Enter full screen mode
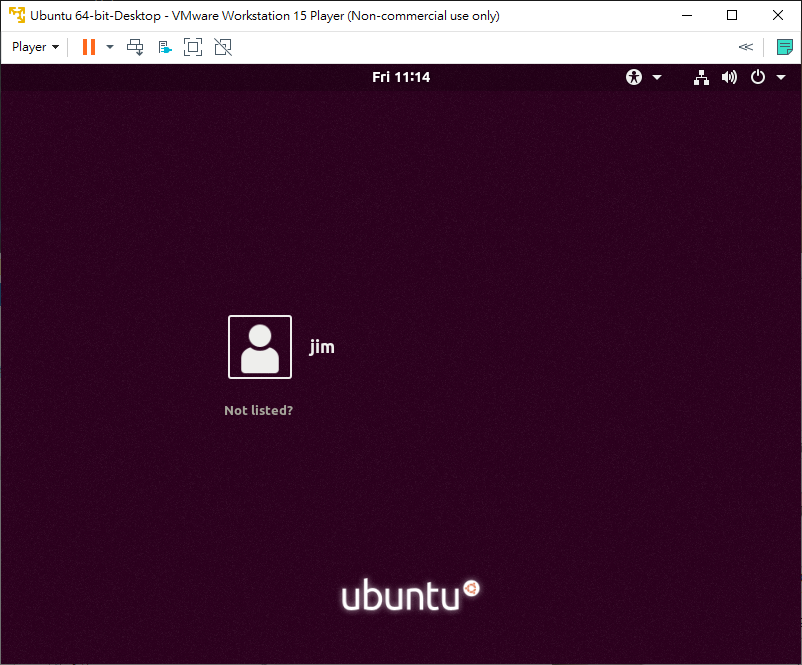 point(193,47)
